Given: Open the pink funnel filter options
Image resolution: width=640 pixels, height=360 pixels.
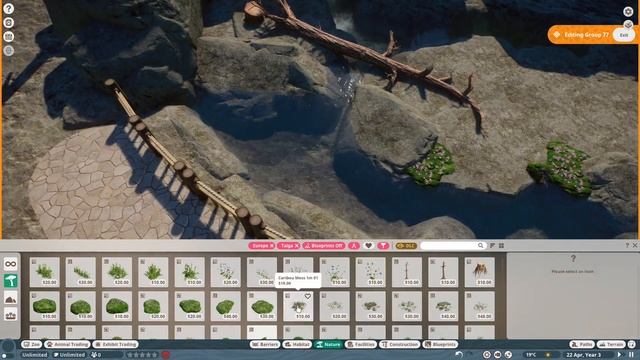Looking at the screenshot, I should click(x=383, y=246).
